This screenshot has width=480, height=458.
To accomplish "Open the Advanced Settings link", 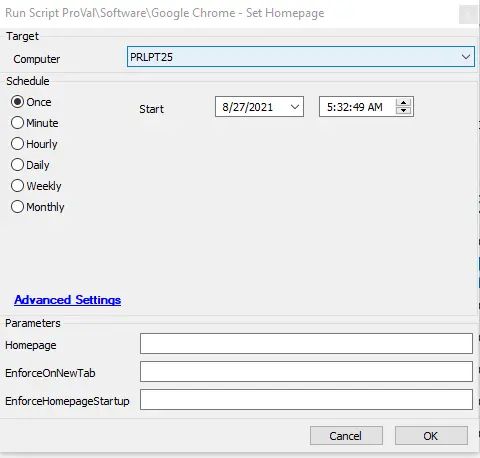I will point(67,300).
